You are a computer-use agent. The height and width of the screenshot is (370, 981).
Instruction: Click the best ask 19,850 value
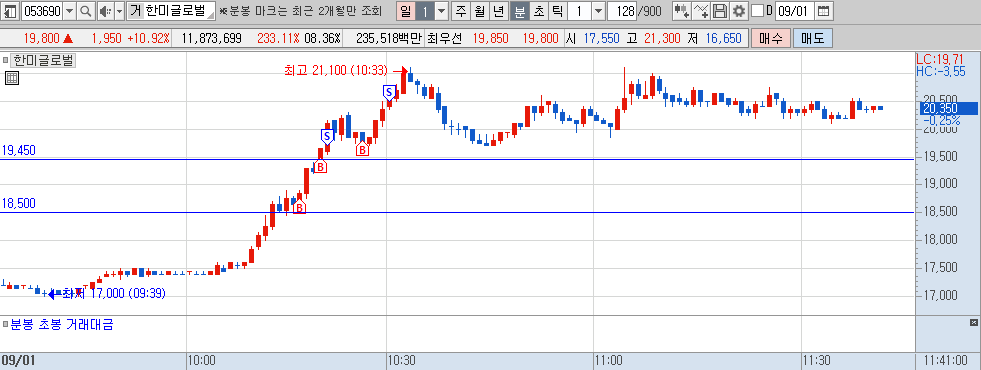[x=490, y=38]
